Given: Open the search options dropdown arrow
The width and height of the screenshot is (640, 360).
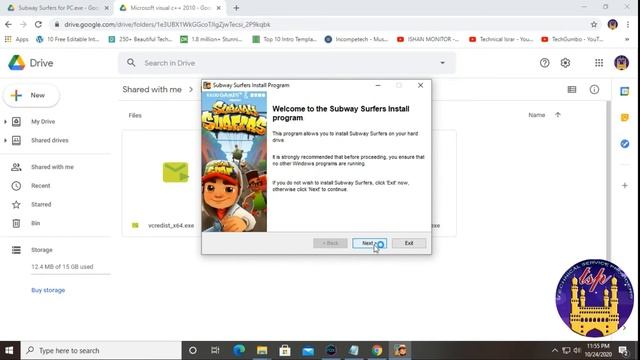Looking at the screenshot, I should pos(442,63).
